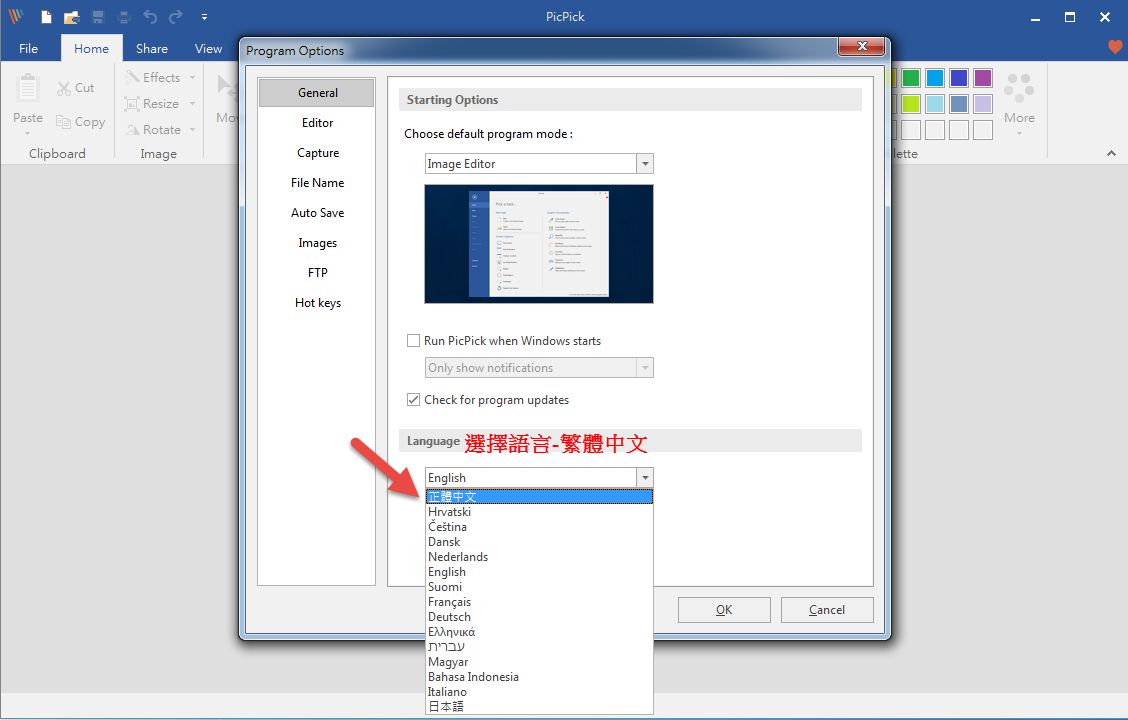
Task: Switch to the Home ribbon tab
Action: [x=91, y=48]
